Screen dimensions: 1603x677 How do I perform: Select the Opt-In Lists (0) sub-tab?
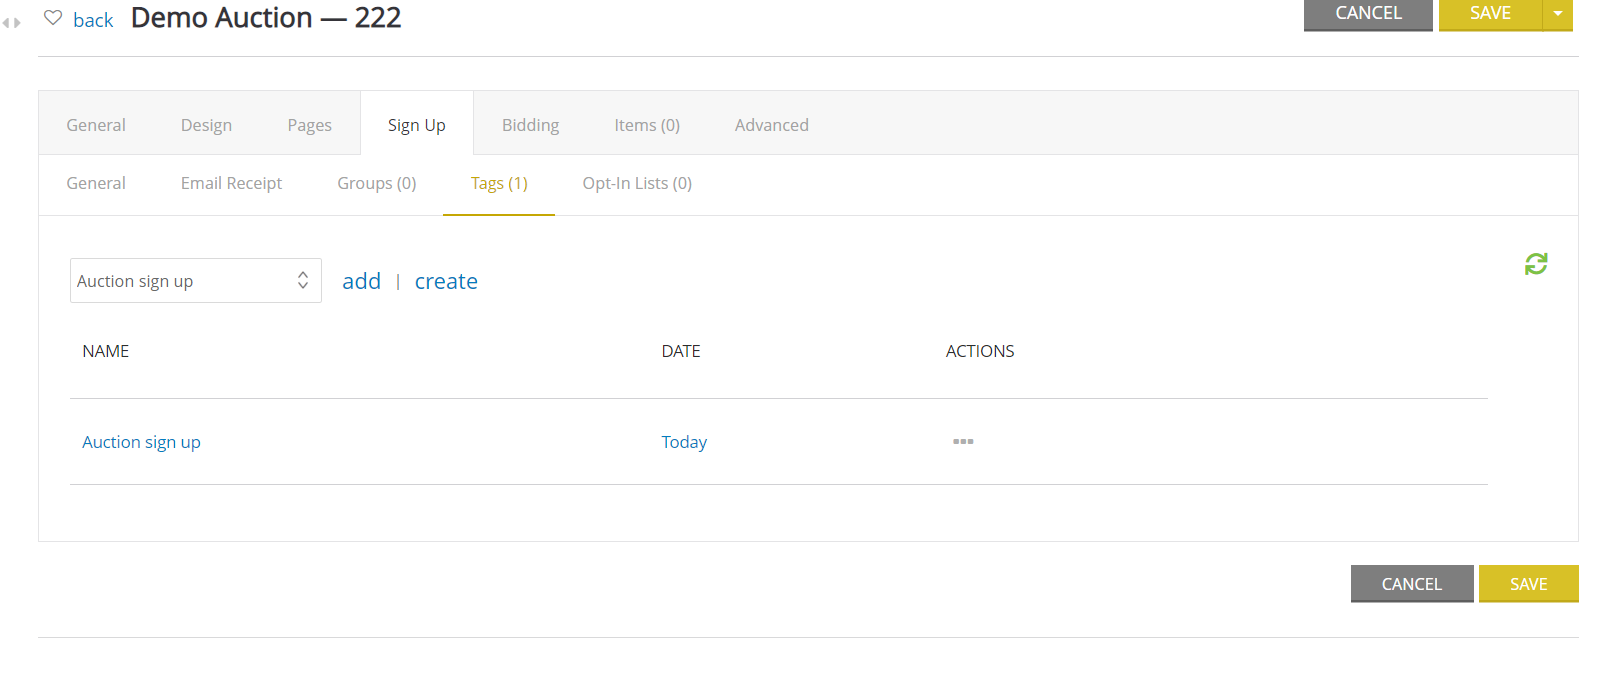tap(637, 183)
